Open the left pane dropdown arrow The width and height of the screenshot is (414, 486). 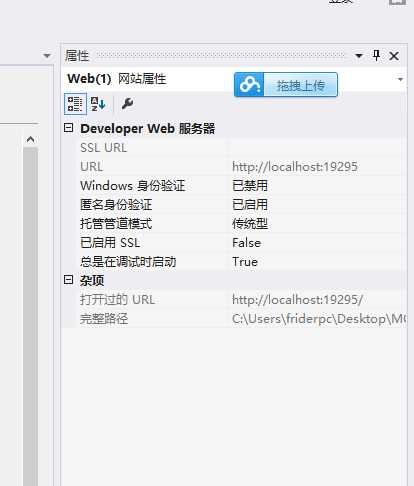coord(47,56)
